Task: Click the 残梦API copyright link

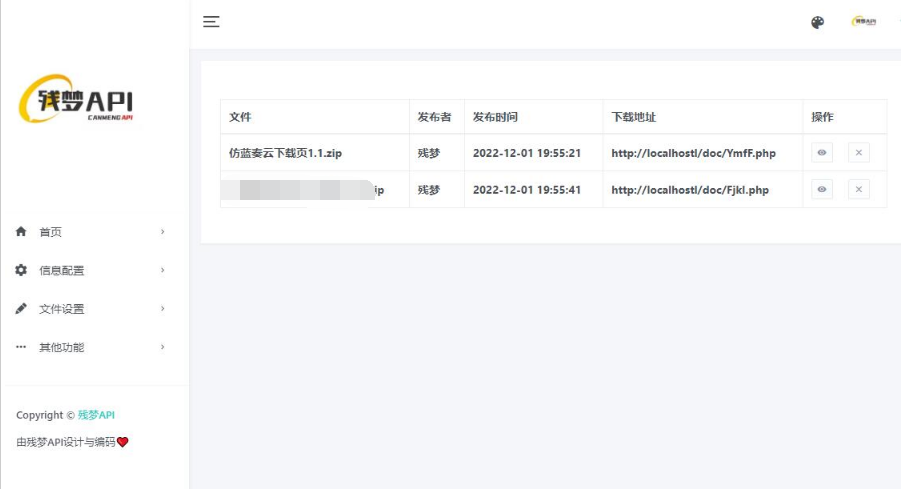Action: pyautogui.click(x=97, y=415)
